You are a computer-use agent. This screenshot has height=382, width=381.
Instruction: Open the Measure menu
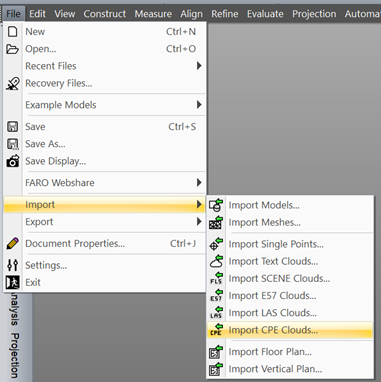click(x=153, y=14)
